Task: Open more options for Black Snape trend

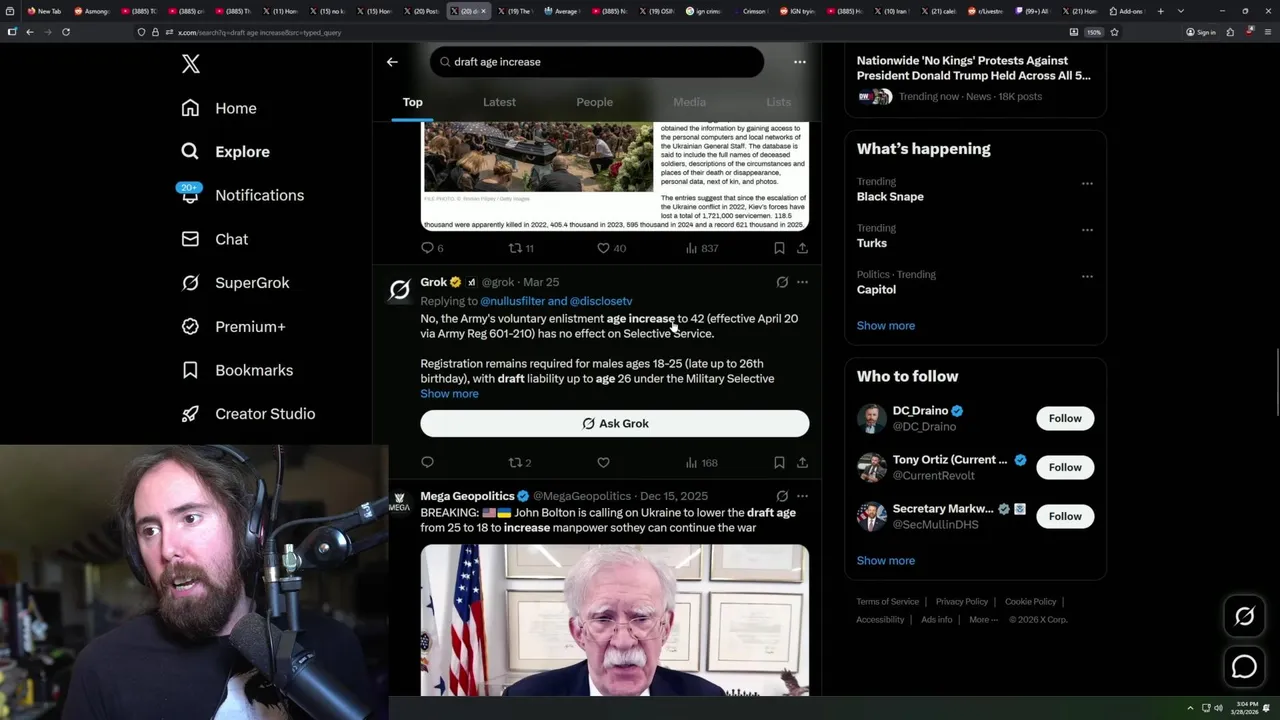Action: click(1087, 184)
